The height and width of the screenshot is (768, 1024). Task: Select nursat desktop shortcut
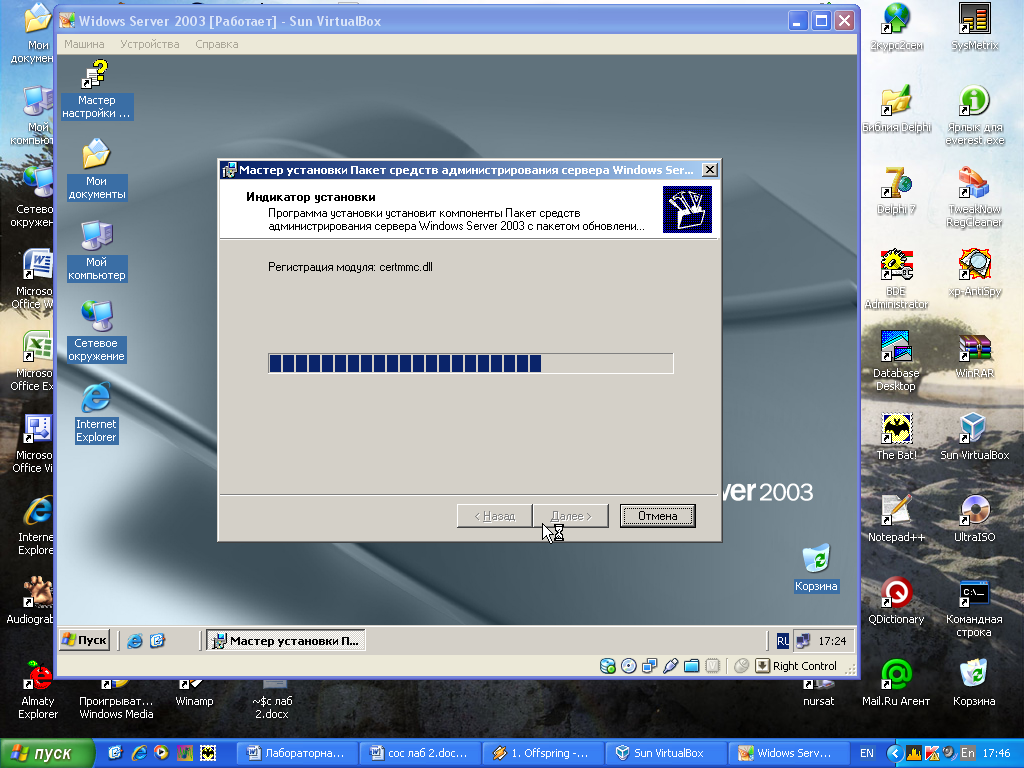(x=818, y=692)
